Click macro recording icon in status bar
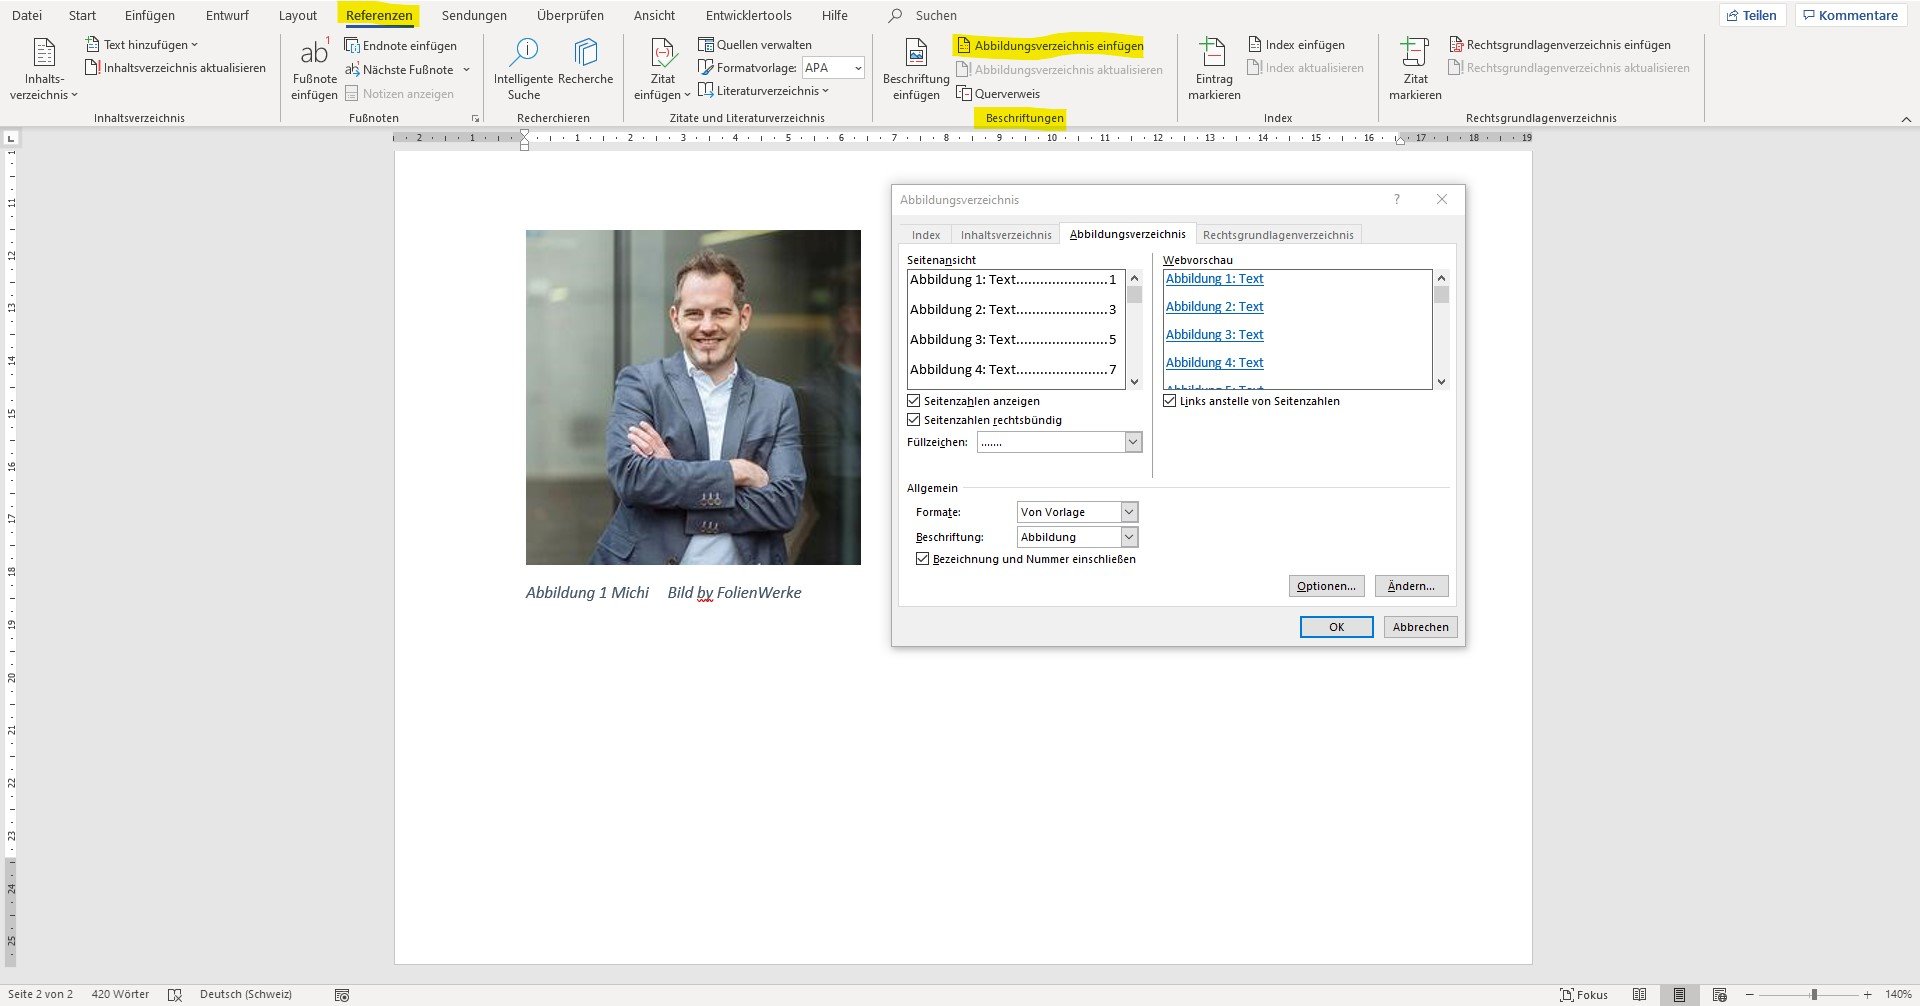The width and height of the screenshot is (1920, 1006). pos(342,995)
